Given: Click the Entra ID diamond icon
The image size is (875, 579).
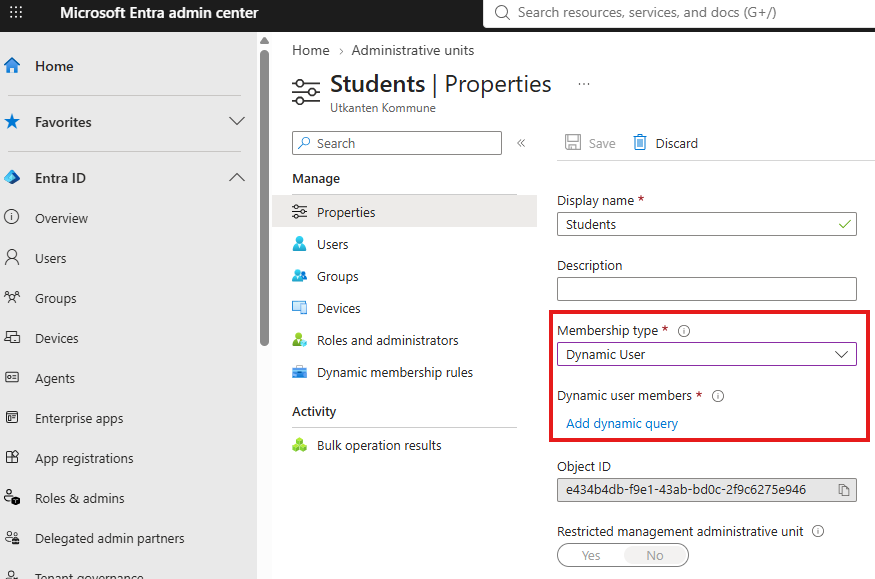Looking at the screenshot, I should coord(12,178).
